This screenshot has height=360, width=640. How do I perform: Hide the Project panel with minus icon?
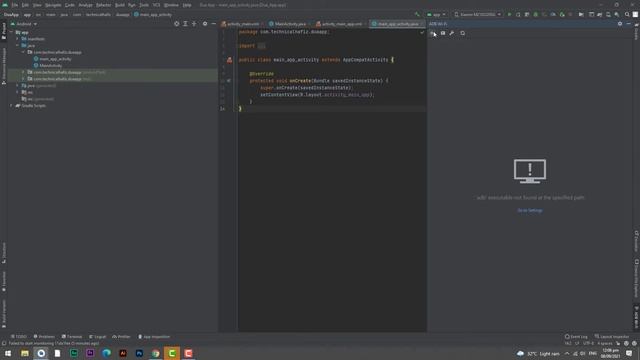(213, 24)
